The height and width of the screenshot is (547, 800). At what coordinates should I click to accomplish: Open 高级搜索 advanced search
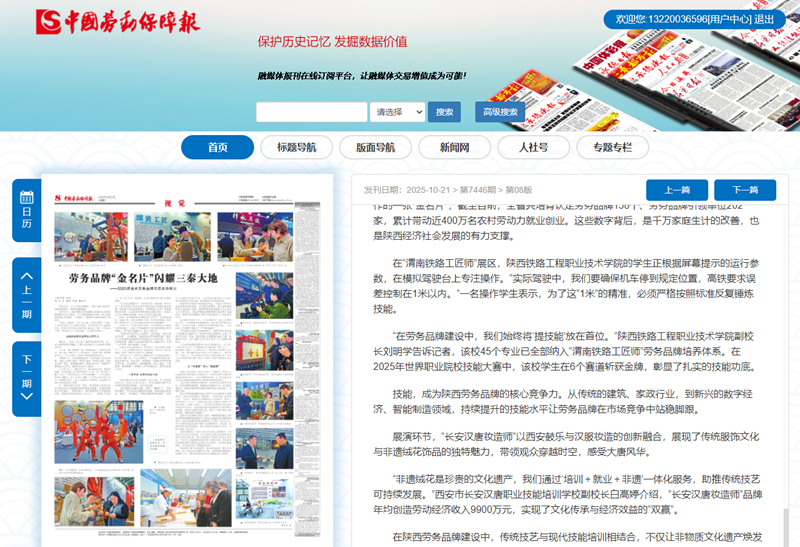[x=500, y=112]
